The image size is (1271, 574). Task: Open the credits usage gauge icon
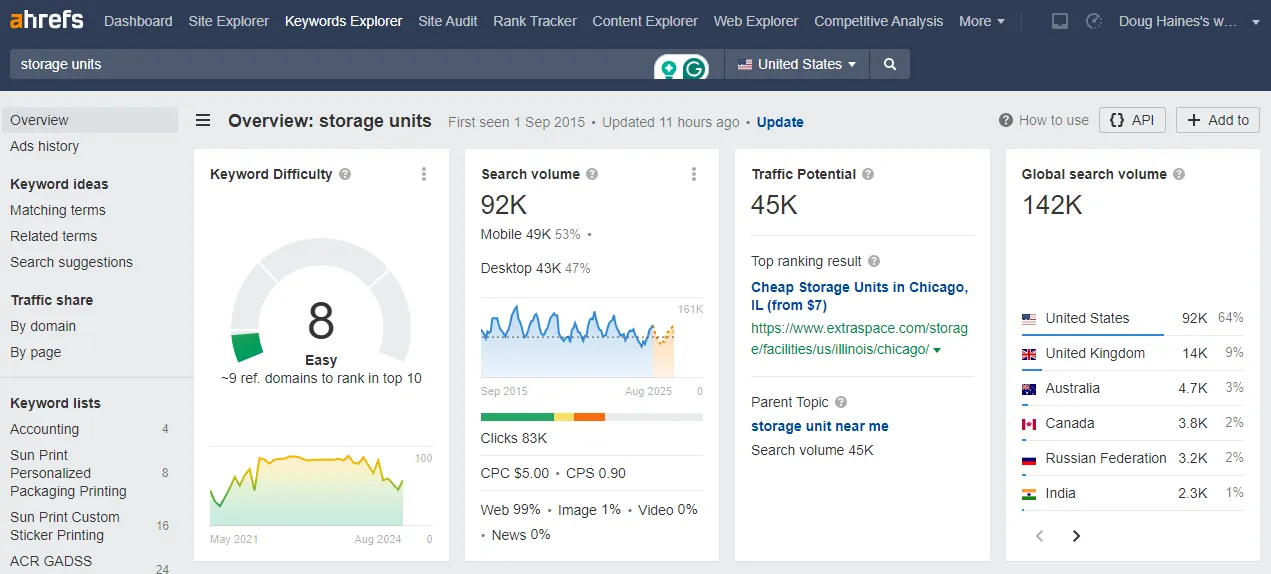click(1094, 21)
